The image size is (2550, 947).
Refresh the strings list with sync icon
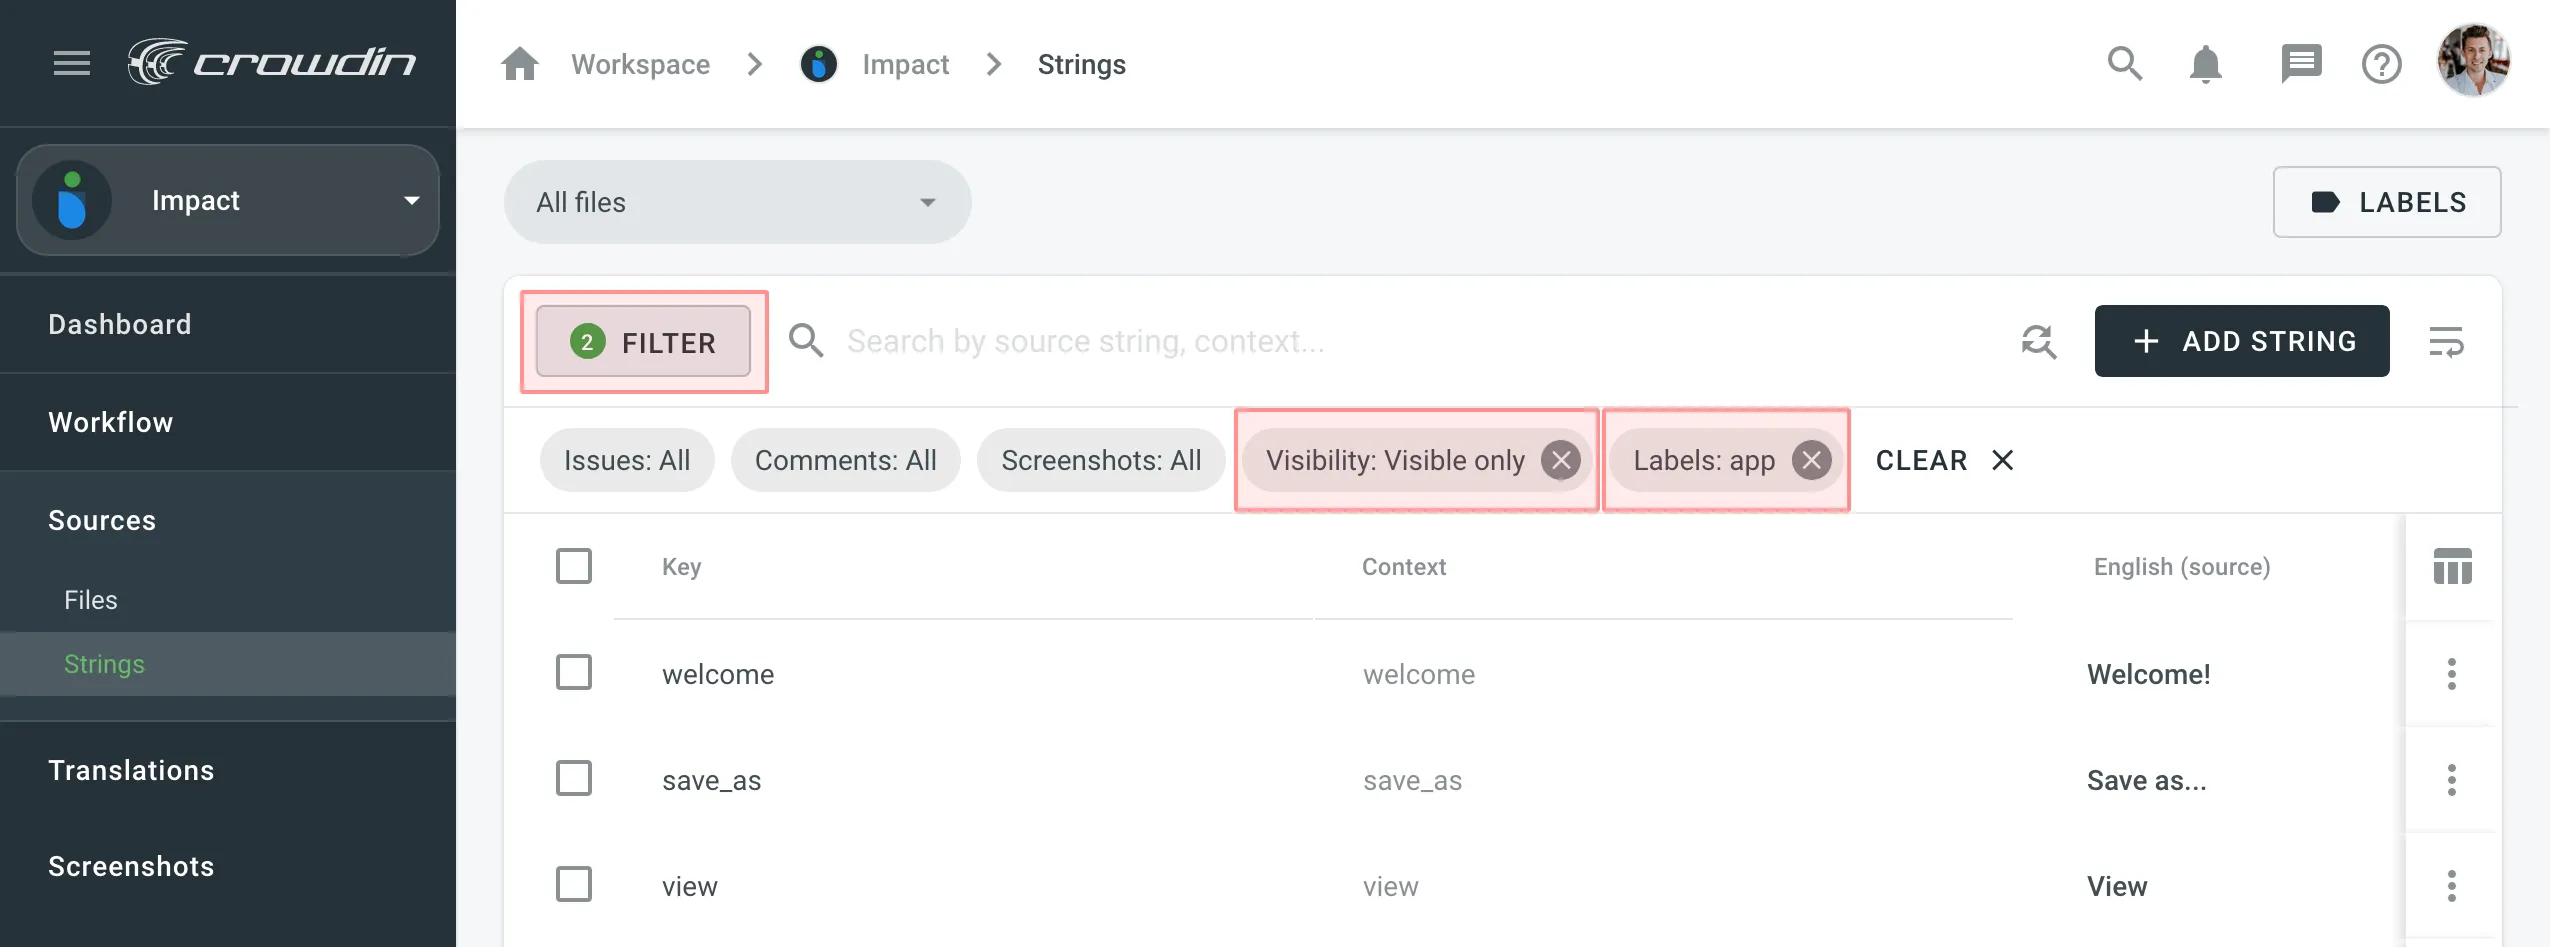coord(2039,341)
